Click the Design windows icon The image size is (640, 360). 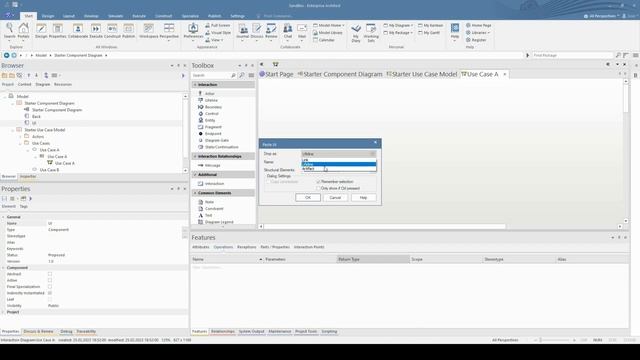[41, 31]
